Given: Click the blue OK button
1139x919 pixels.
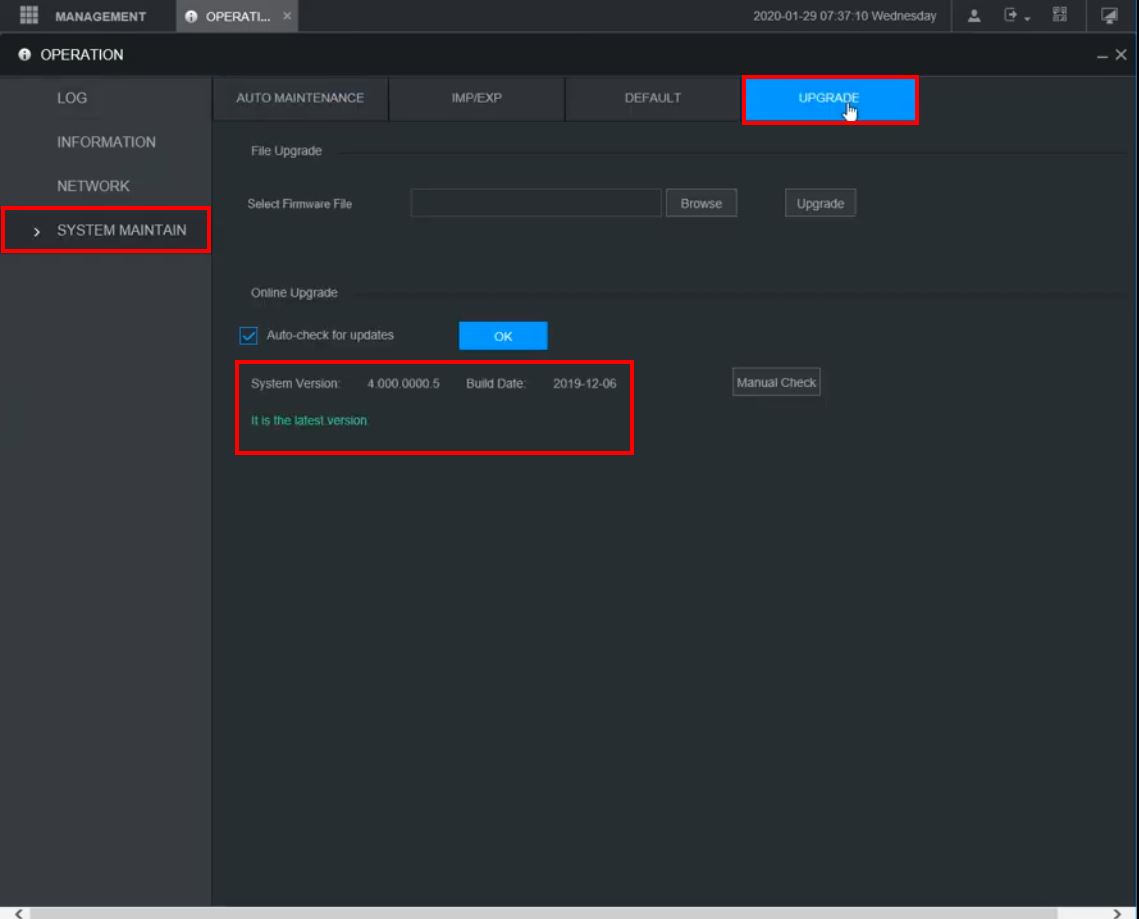Looking at the screenshot, I should pyautogui.click(x=503, y=336).
